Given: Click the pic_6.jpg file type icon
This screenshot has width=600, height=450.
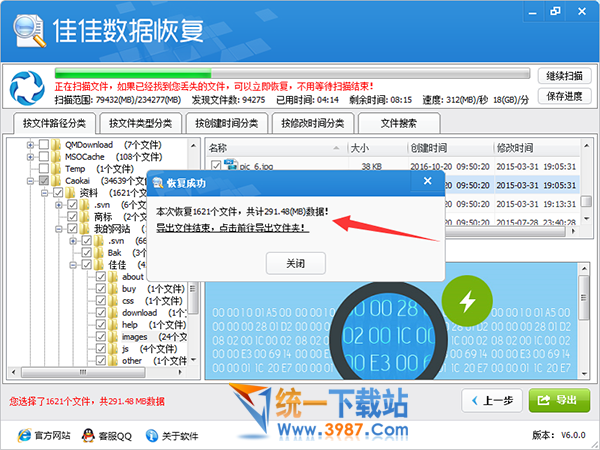Looking at the screenshot, I should click(x=230, y=165).
